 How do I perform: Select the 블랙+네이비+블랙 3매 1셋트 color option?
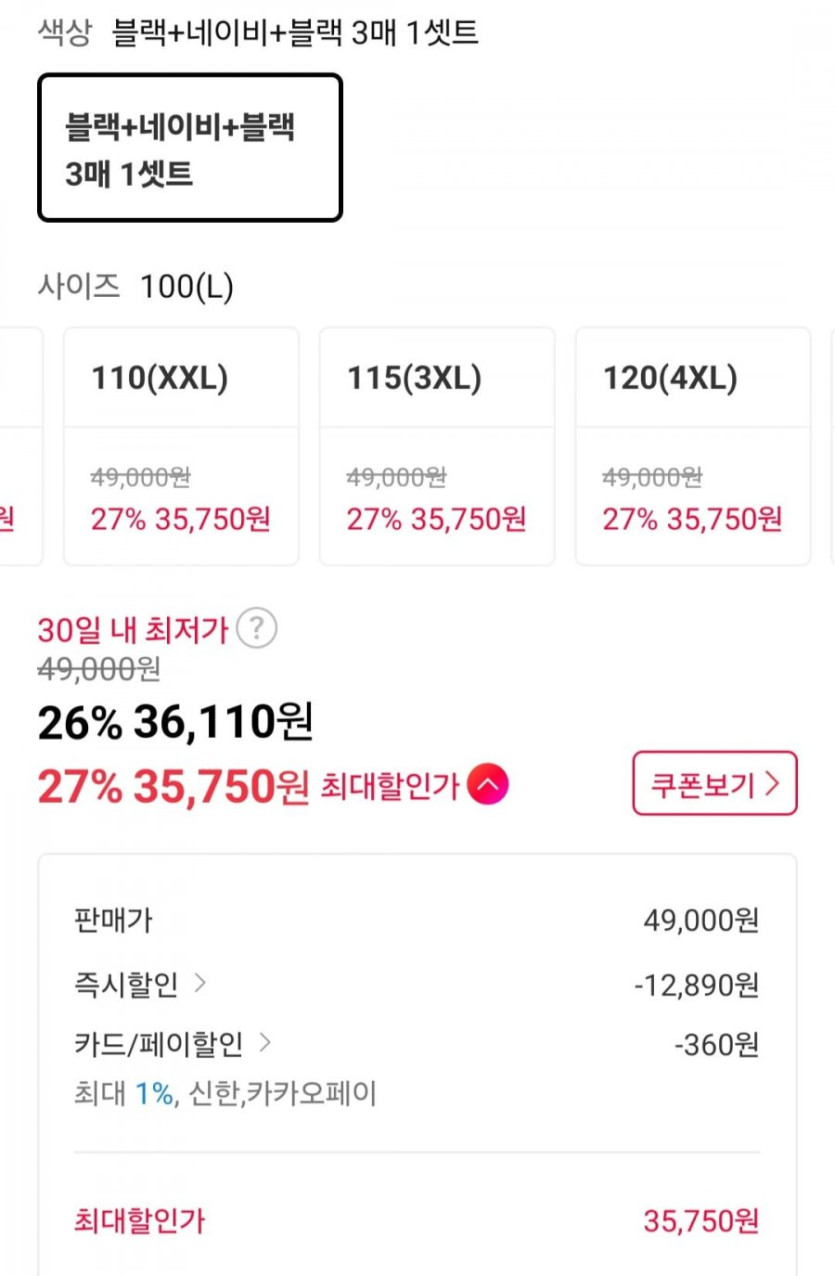point(190,148)
